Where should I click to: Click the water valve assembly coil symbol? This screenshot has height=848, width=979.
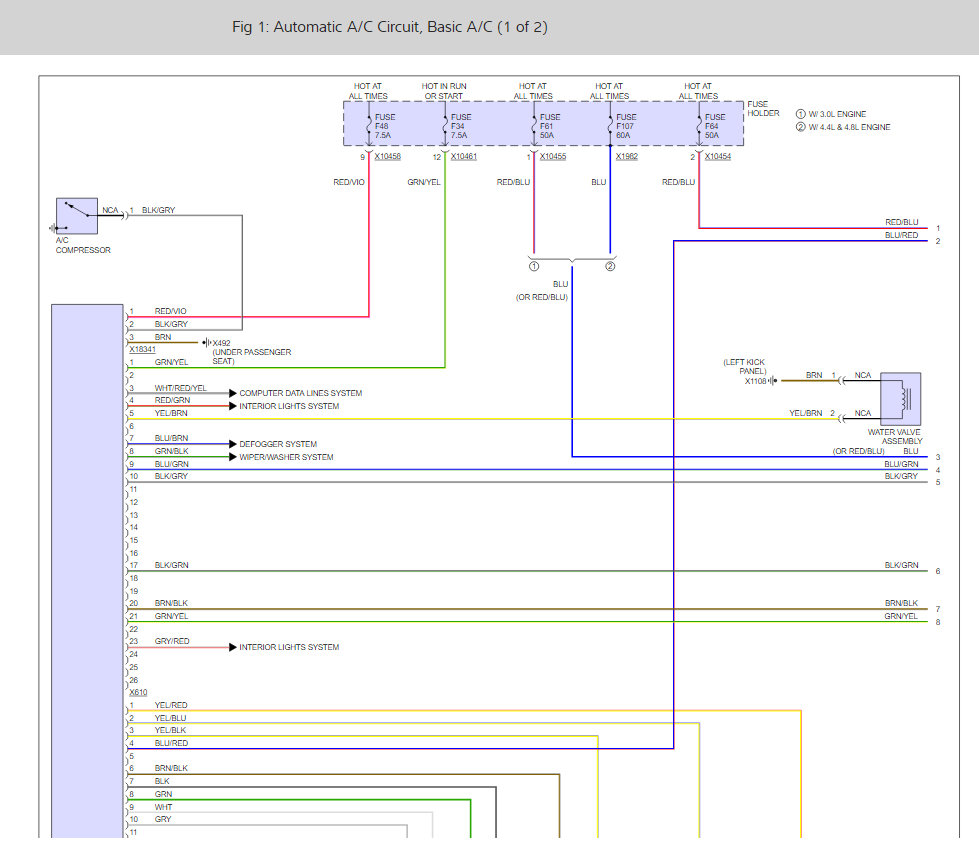tap(900, 399)
